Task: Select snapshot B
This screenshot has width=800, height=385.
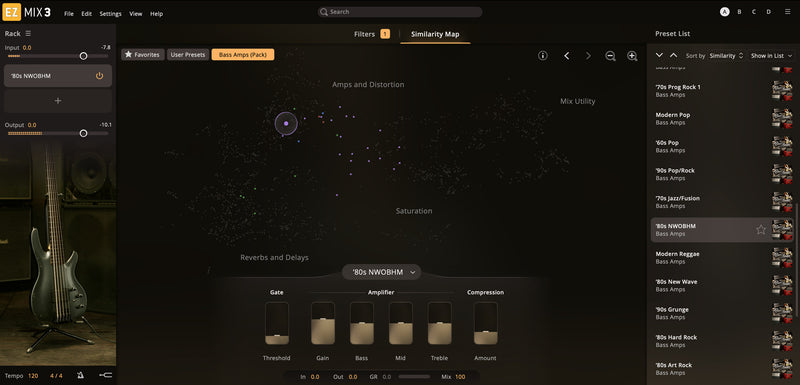Action: point(739,12)
